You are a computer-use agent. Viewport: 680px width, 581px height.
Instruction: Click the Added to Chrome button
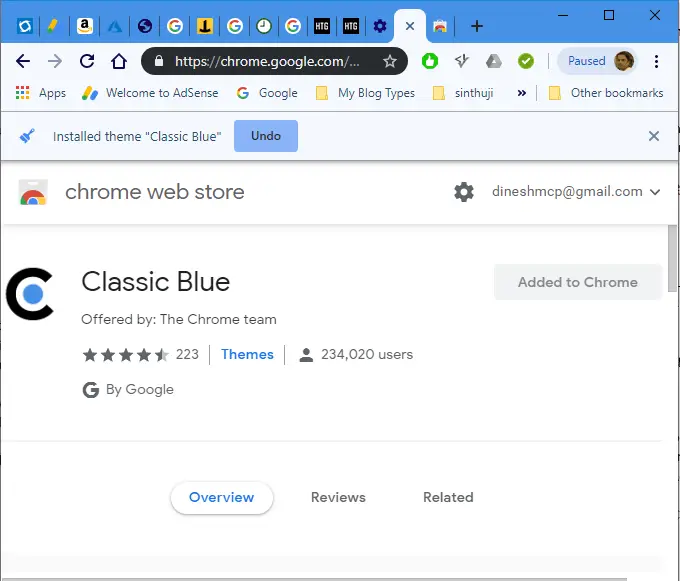[x=578, y=282]
